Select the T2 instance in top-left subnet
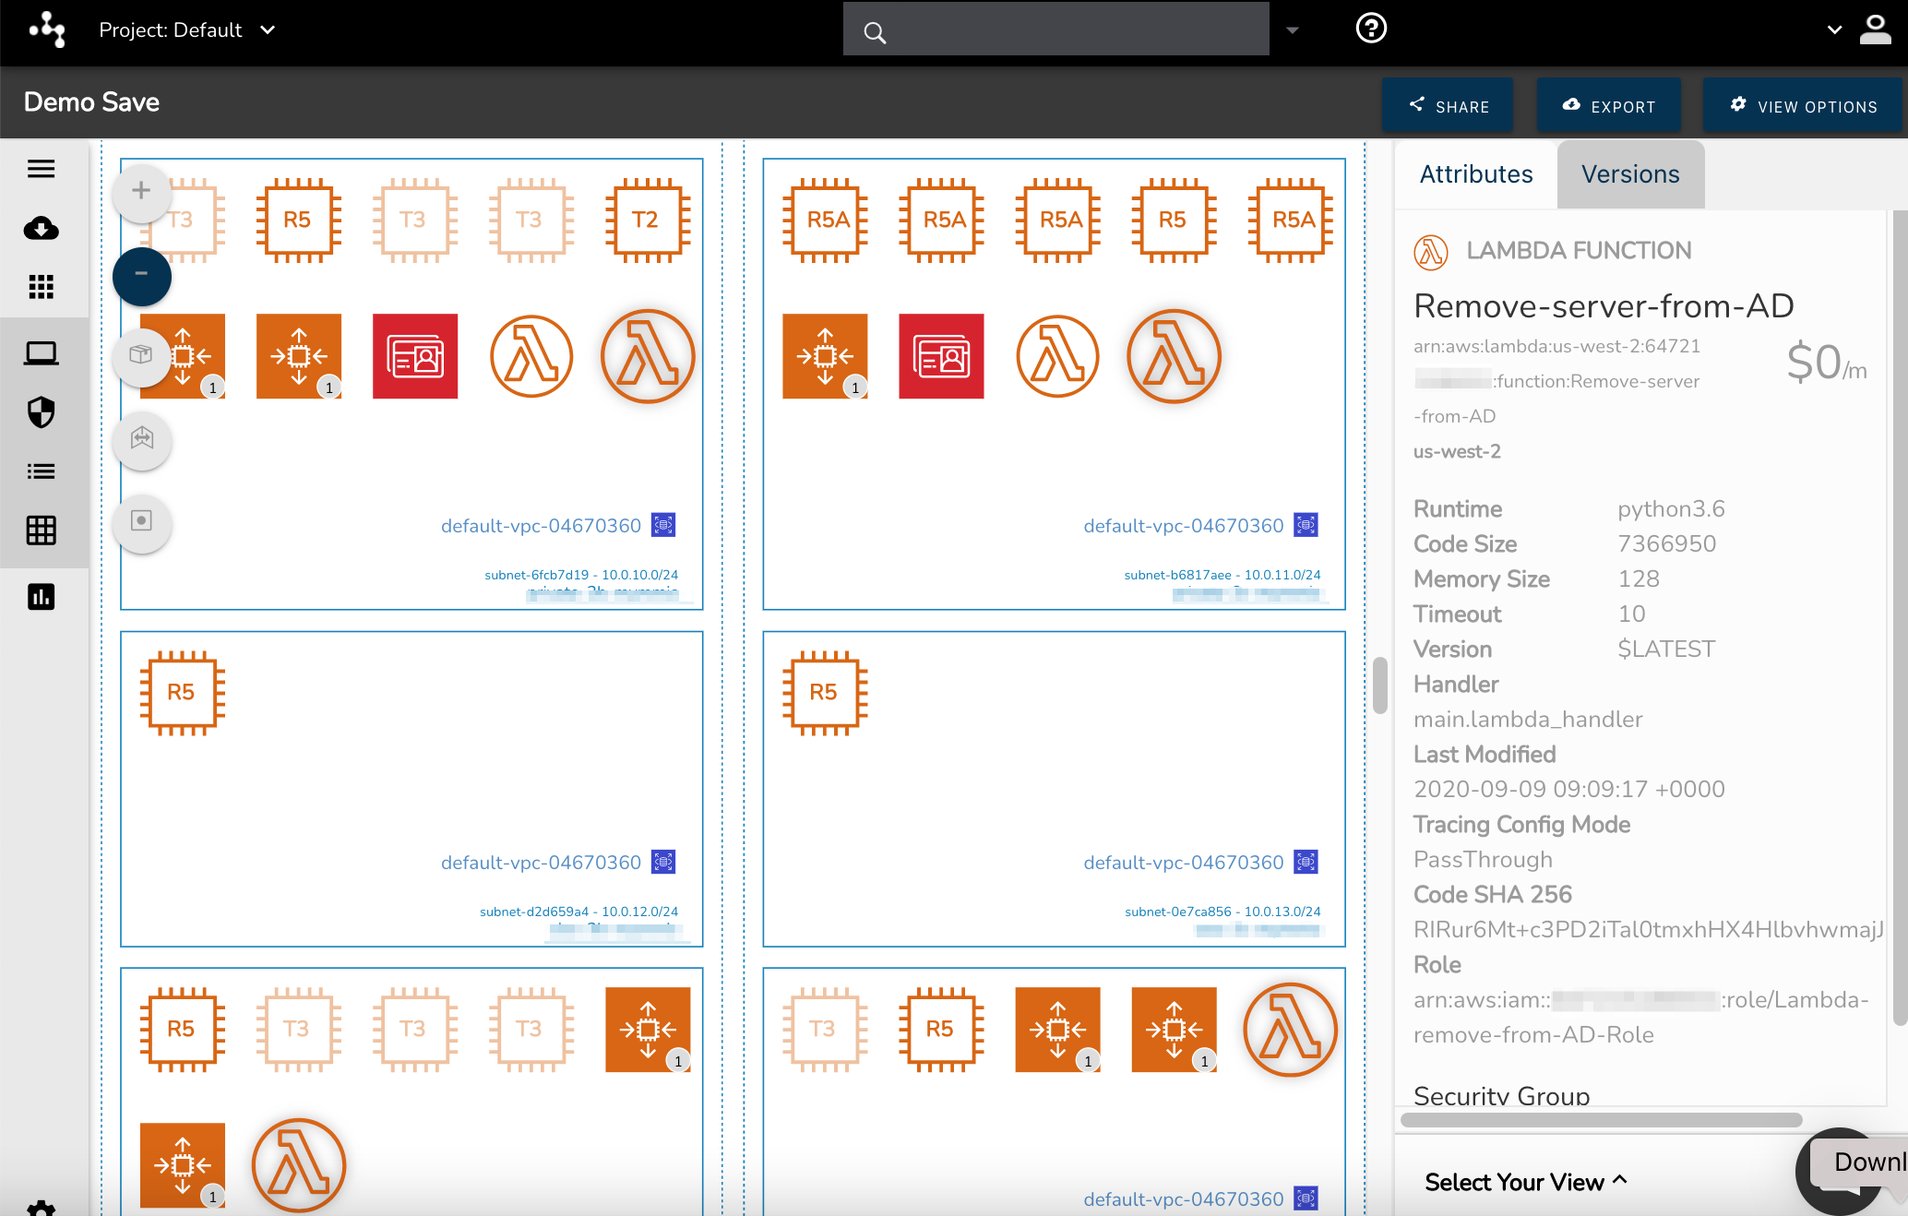 tap(647, 220)
